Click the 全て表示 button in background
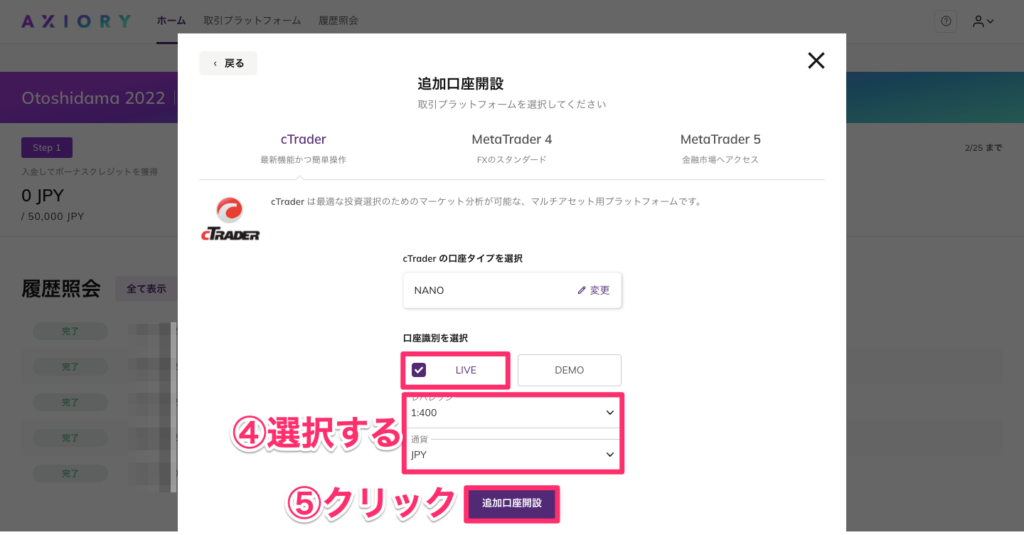Screen dimensions: 1024x535 [146, 289]
